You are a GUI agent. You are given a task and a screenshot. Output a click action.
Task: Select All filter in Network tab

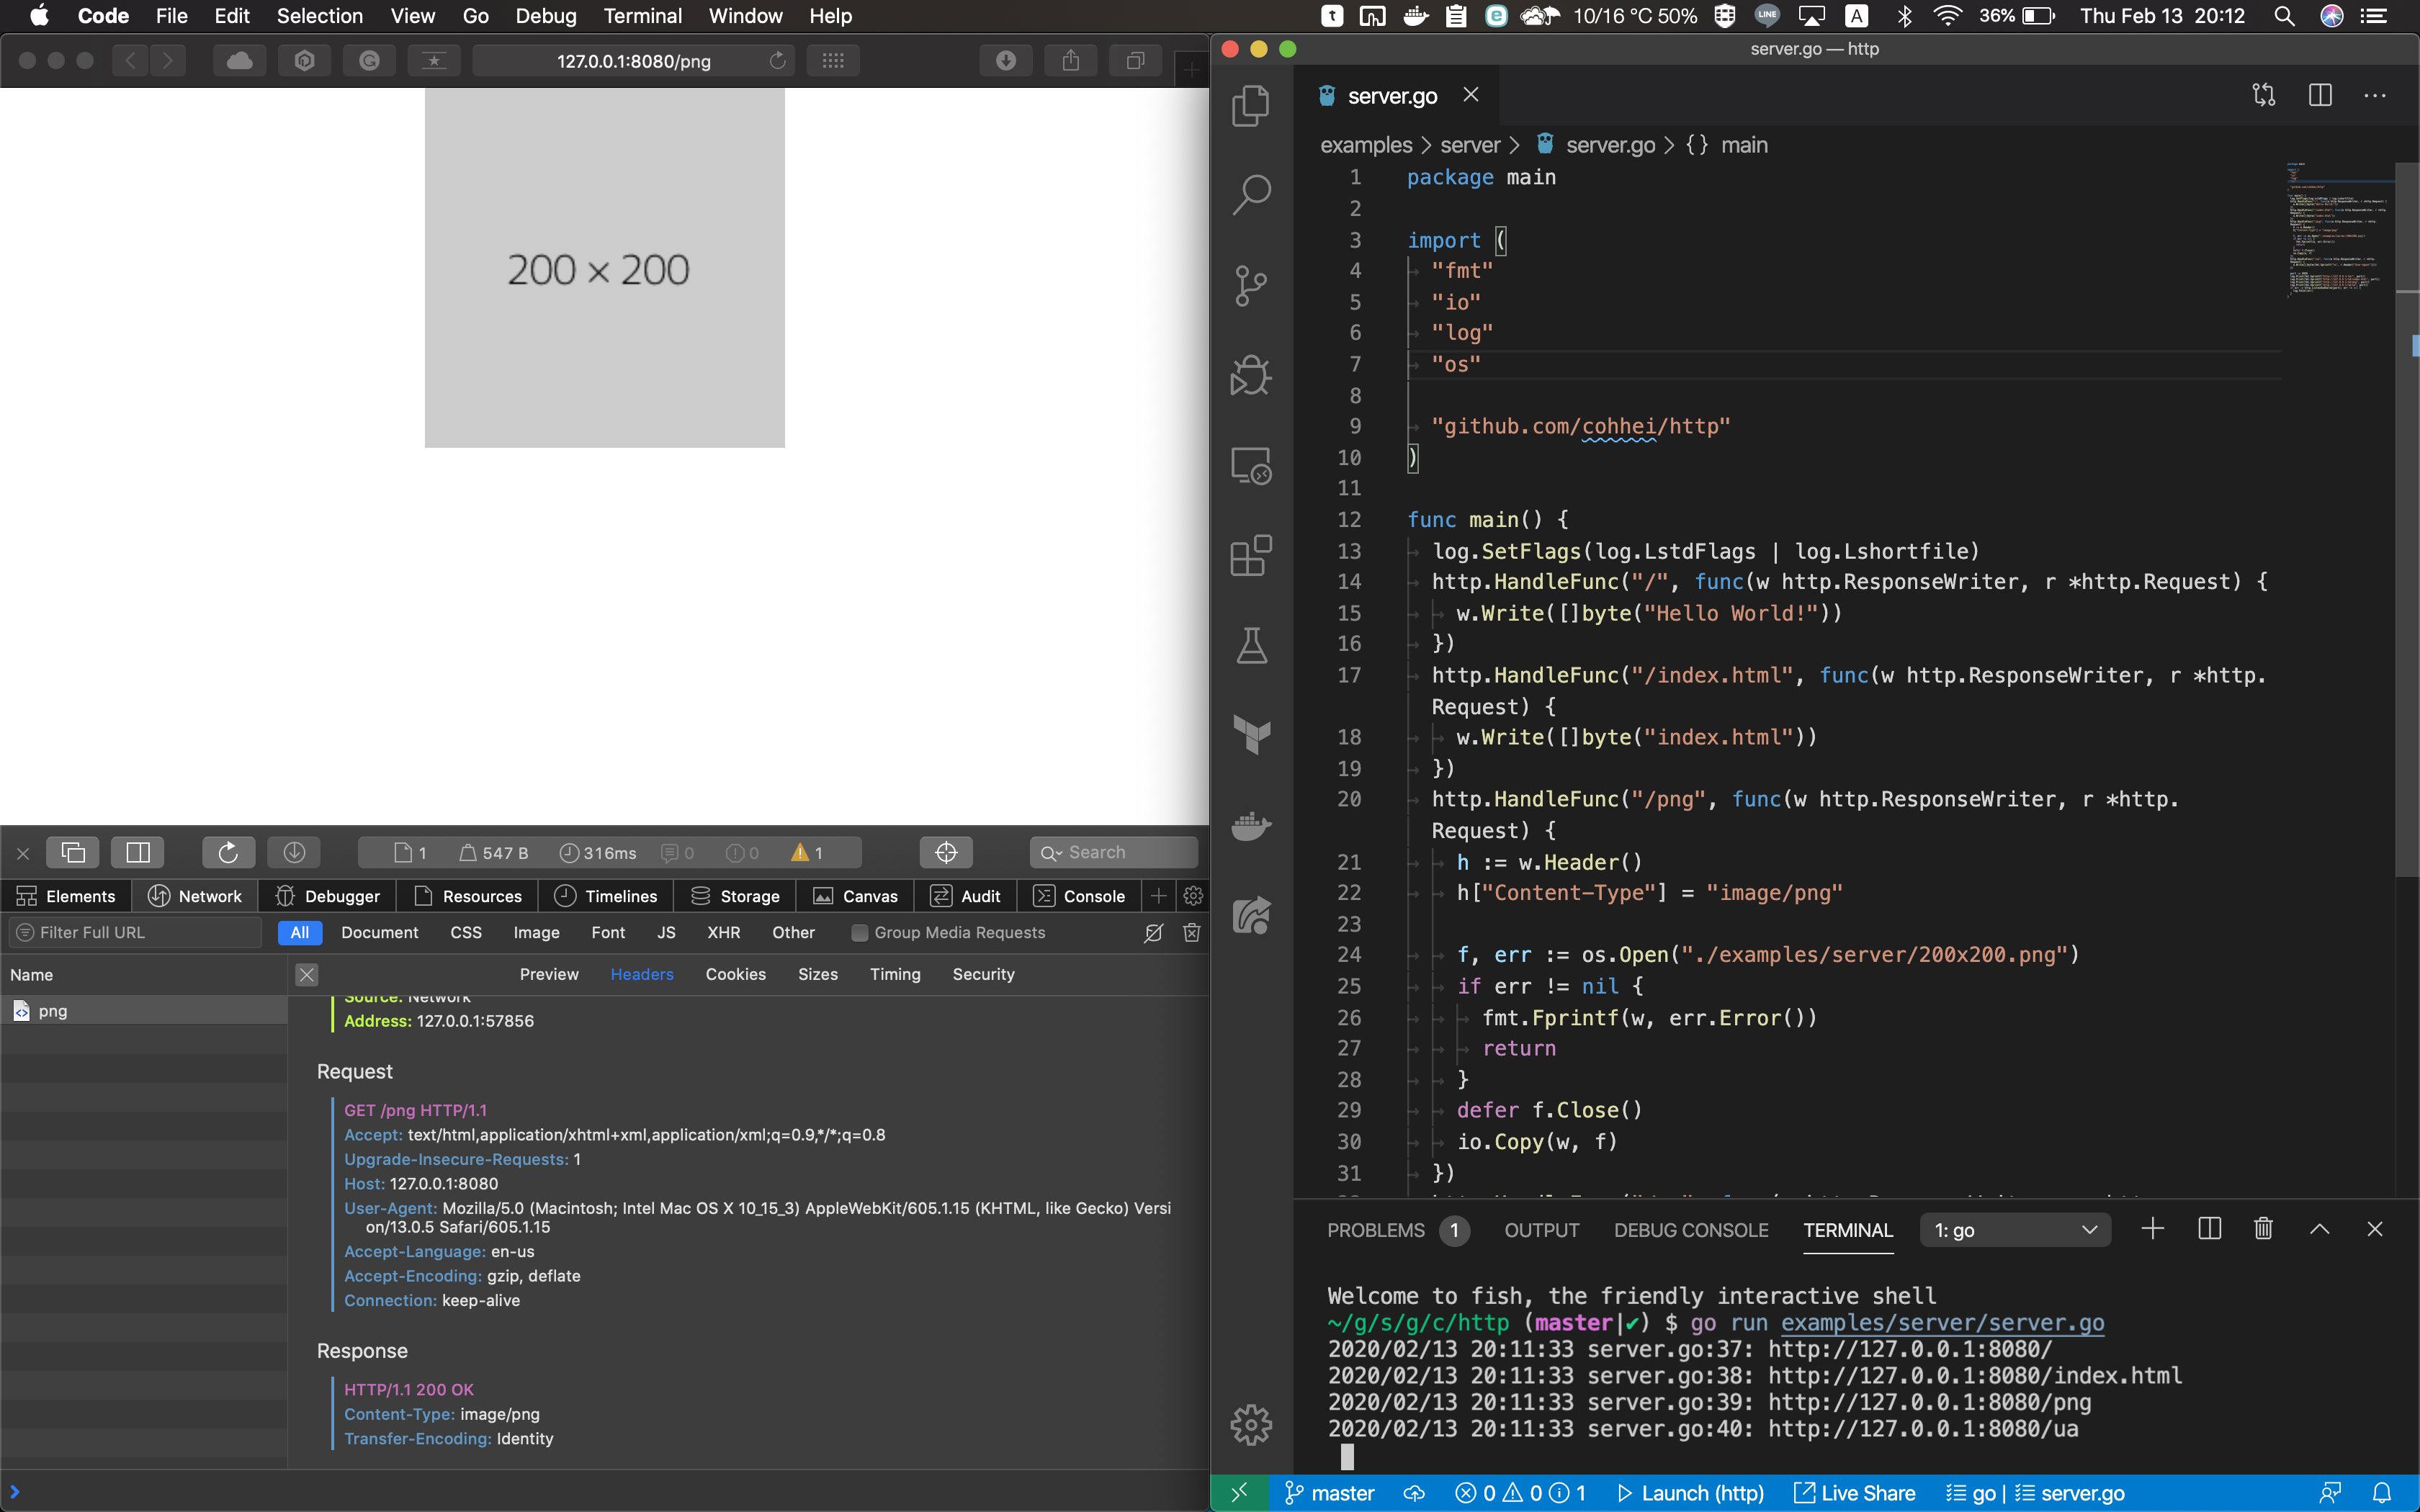click(x=299, y=932)
